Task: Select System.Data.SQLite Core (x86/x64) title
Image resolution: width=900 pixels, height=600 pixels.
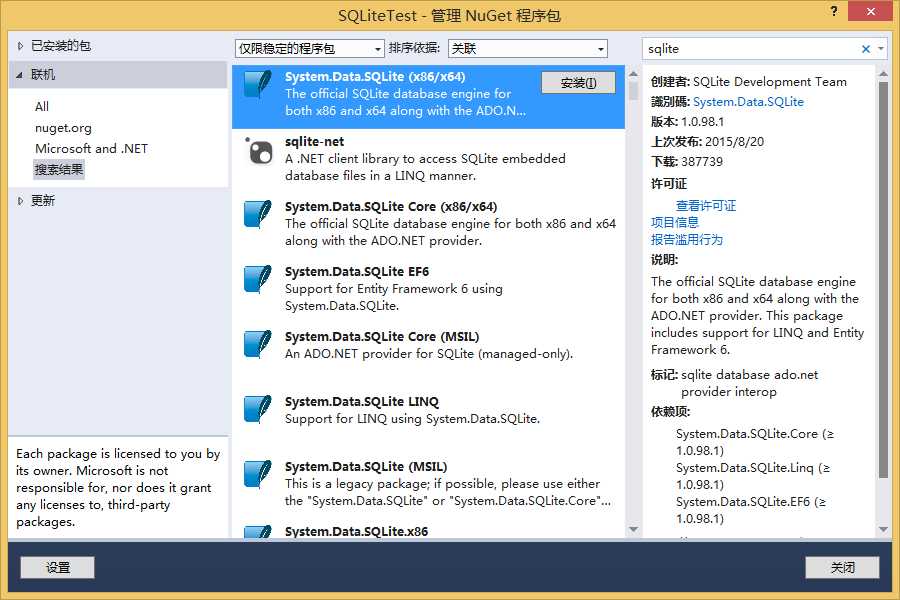Action: pyautogui.click(x=391, y=207)
